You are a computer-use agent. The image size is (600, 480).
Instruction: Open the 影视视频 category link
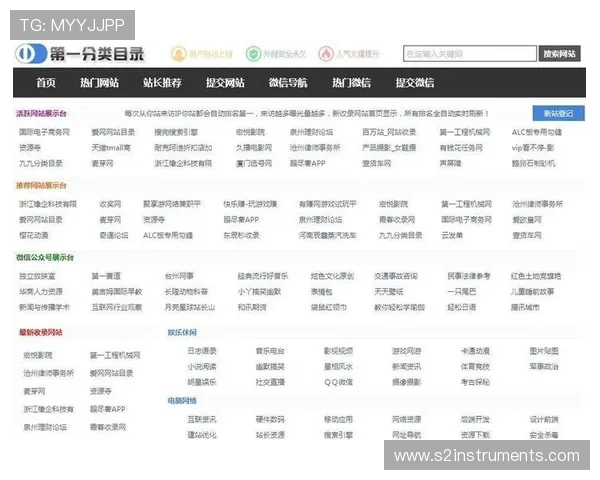tap(338, 351)
